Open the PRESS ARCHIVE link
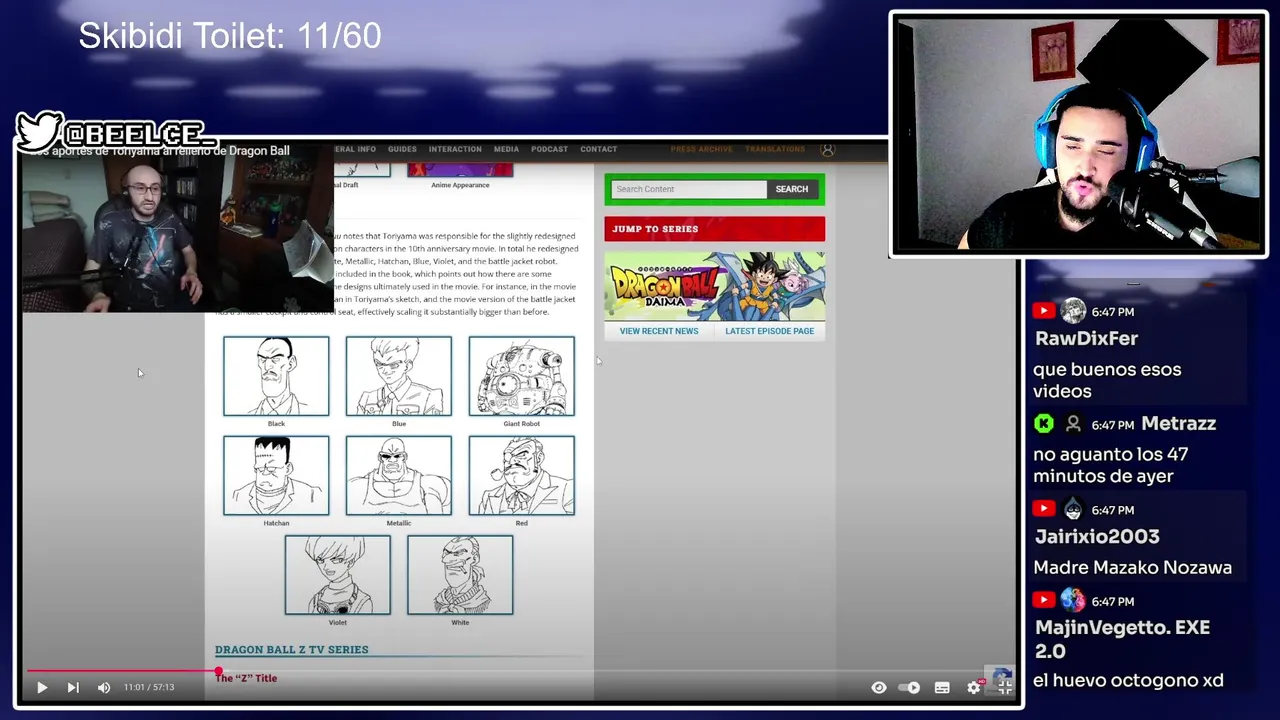 point(701,149)
